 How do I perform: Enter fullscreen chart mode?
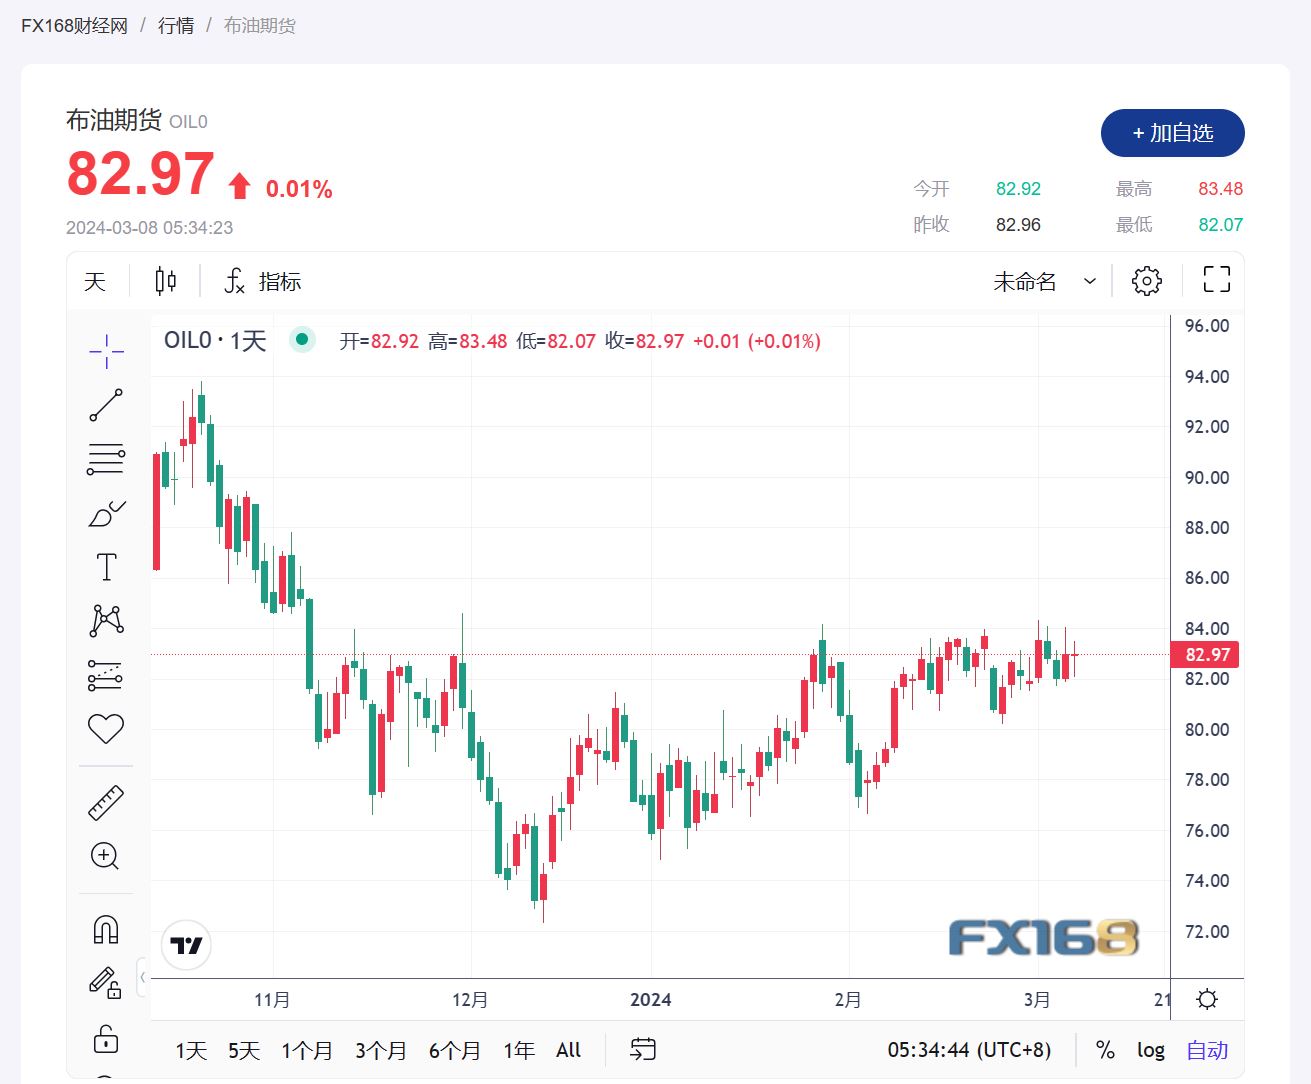(x=1216, y=280)
